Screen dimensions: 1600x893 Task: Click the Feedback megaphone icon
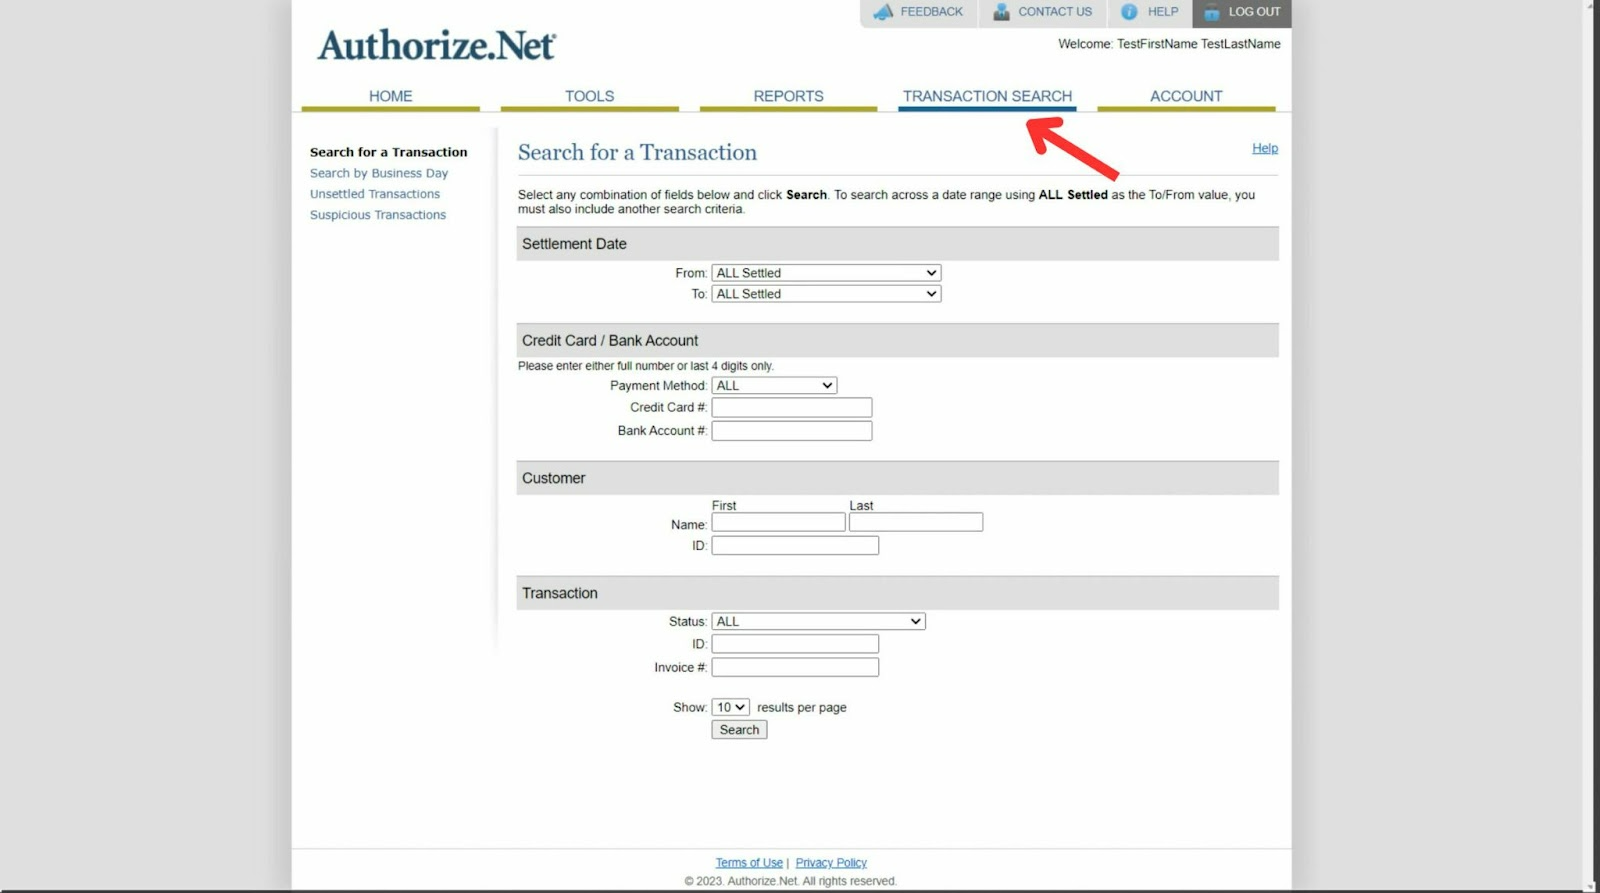[883, 12]
